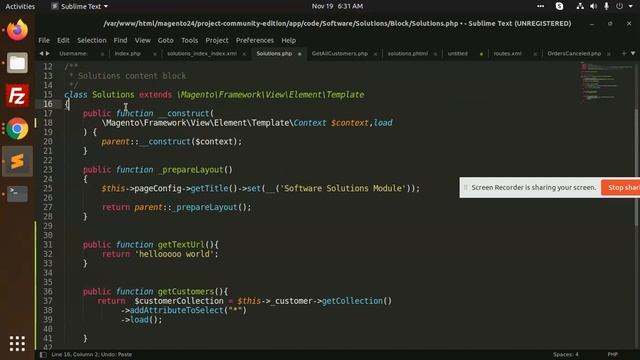Click 'Line 16, Column 2' status text

(x=75, y=355)
